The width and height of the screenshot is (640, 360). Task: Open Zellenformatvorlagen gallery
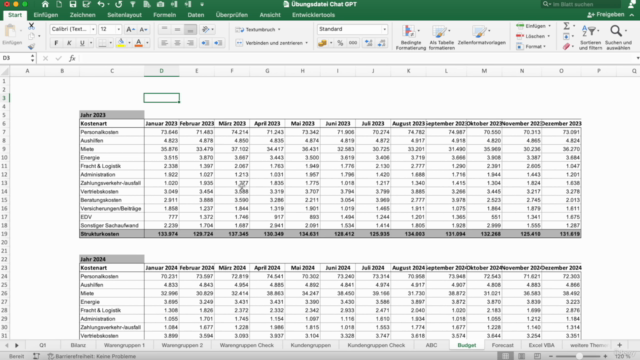click(x=481, y=35)
